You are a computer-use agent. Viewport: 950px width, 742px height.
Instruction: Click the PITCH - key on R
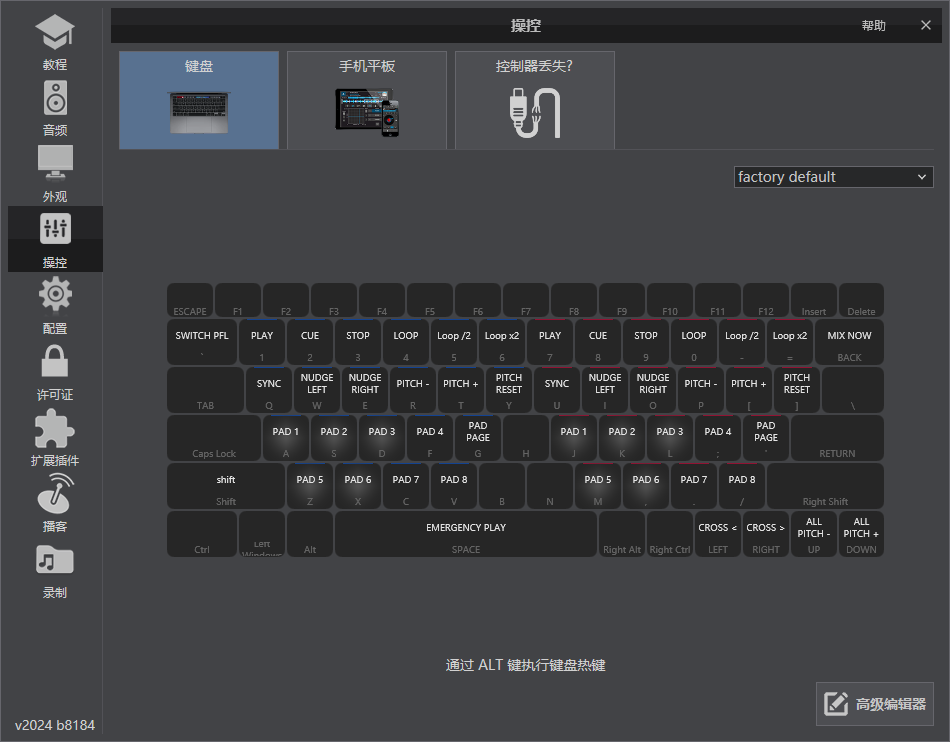(x=413, y=390)
